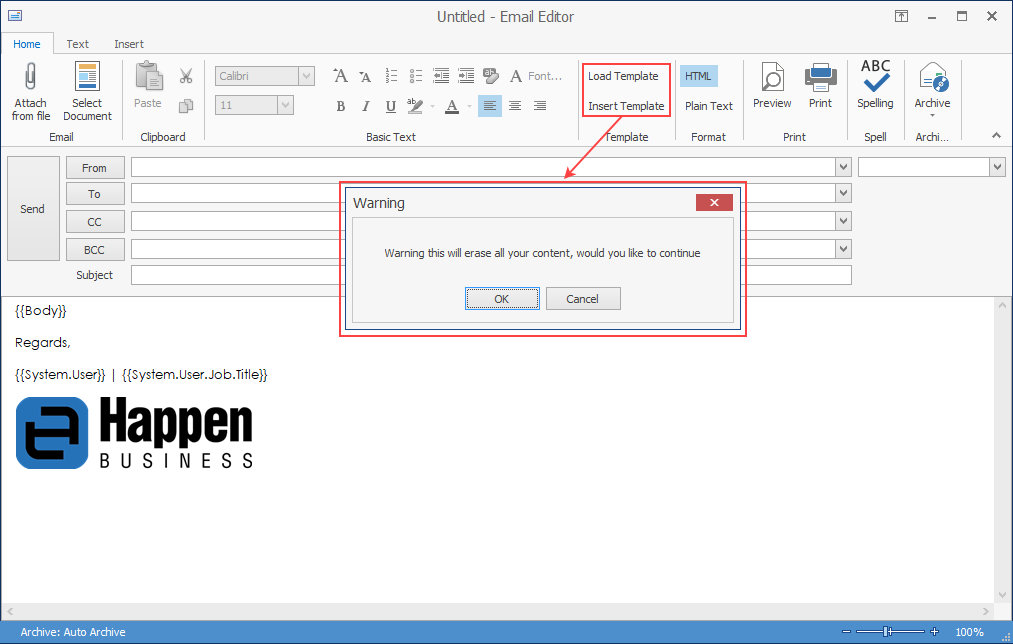Switch to the Insert ribbon tab
Viewport: 1013px width, 644px height.
pyautogui.click(x=129, y=44)
